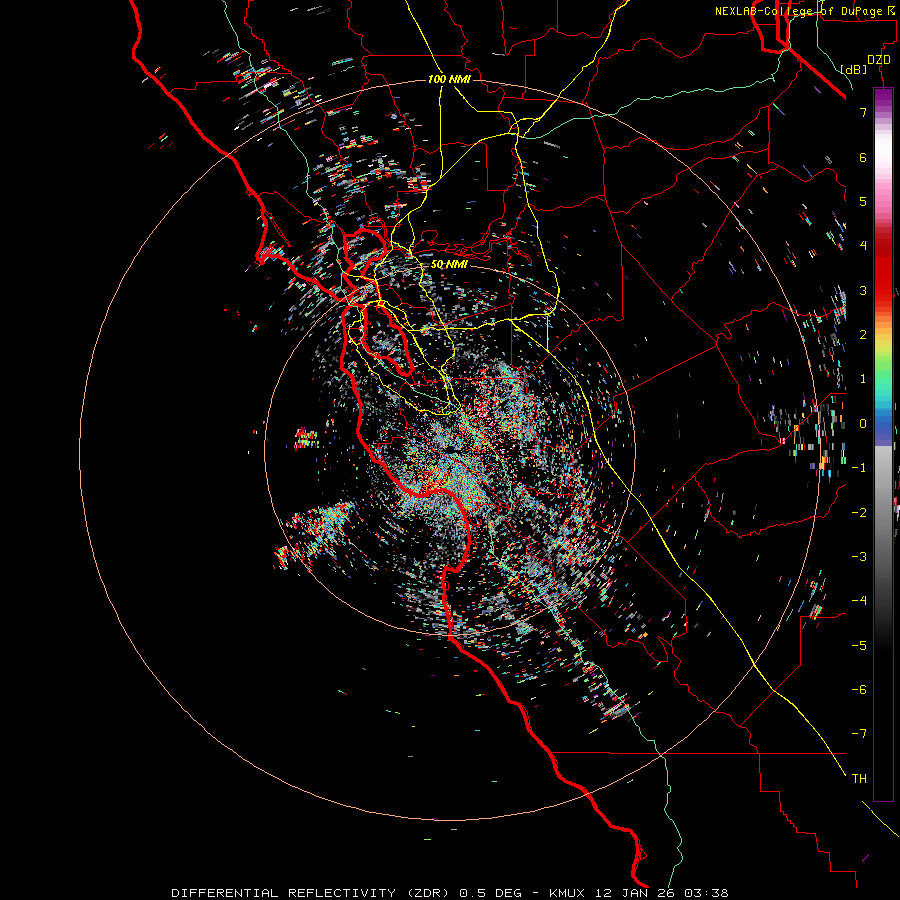Click the 2 value on the scale
Screen dimensions: 900x900
click(863, 335)
